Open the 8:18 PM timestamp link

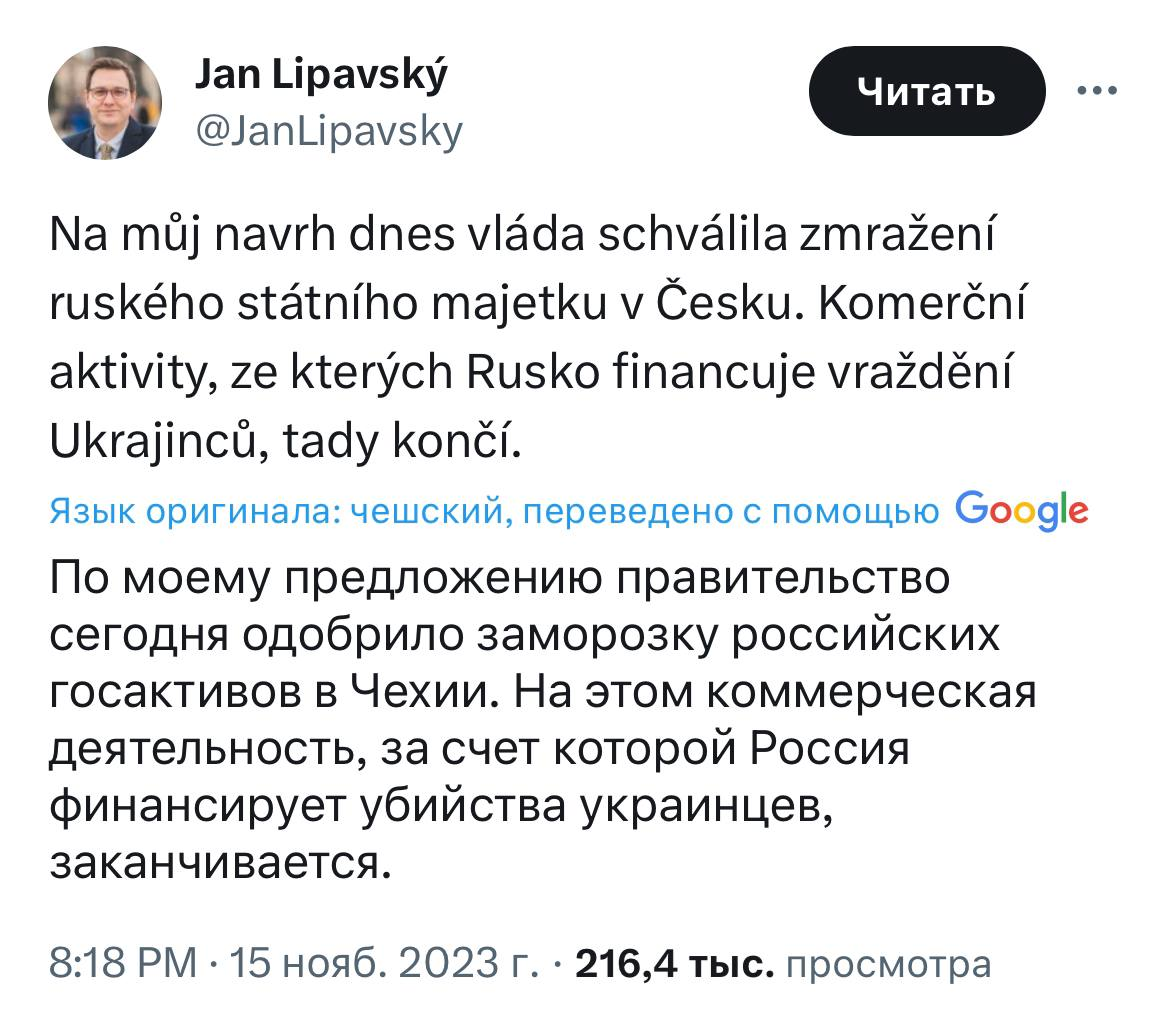pyautogui.click(x=123, y=963)
